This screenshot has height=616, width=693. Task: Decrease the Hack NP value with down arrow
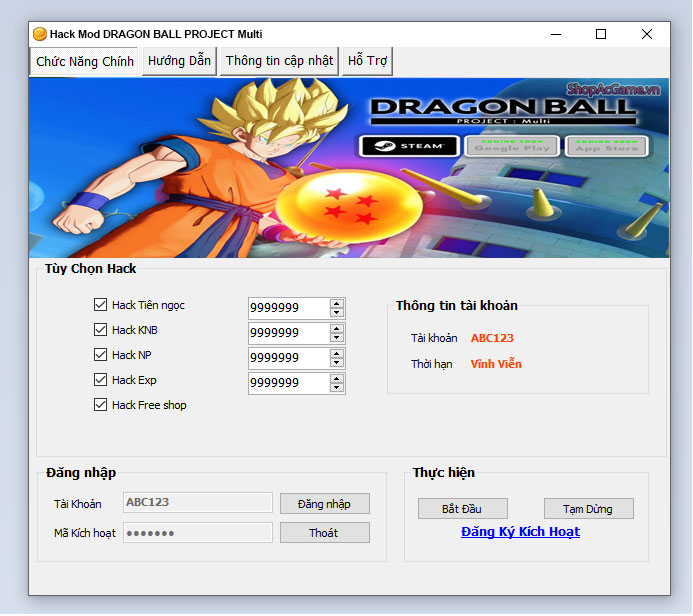click(337, 363)
